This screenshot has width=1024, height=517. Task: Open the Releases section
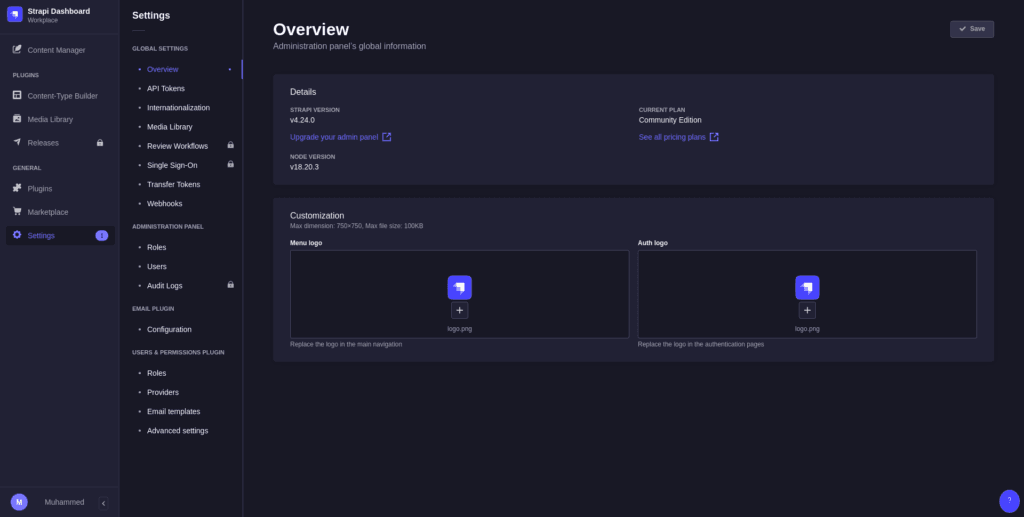(43, 143)
